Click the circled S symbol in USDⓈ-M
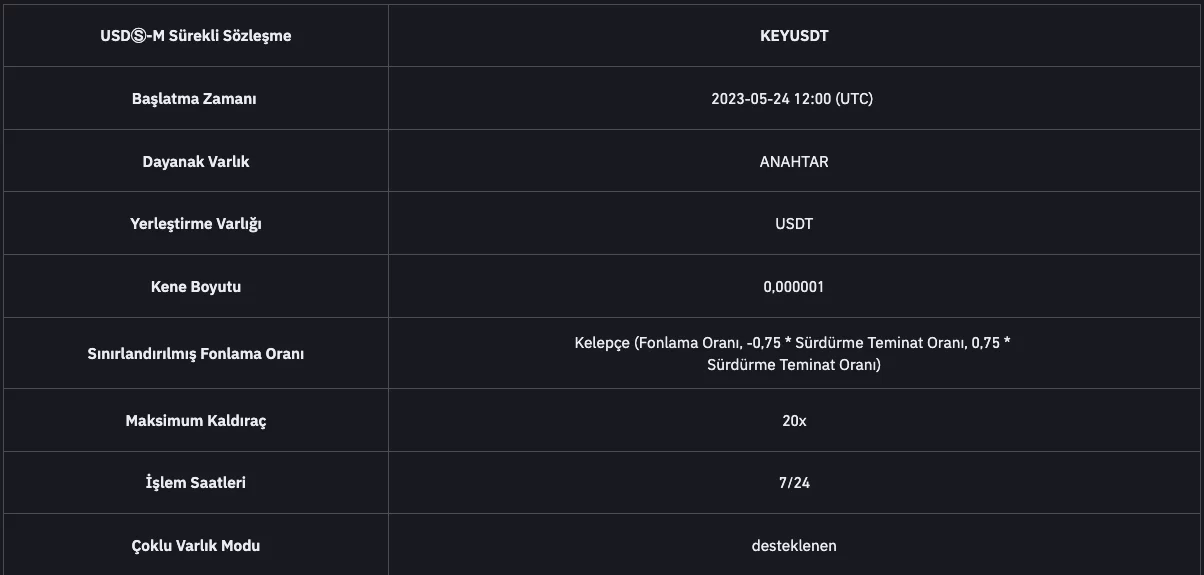This screenshot has width=1204, height=575. pos(140,36)
